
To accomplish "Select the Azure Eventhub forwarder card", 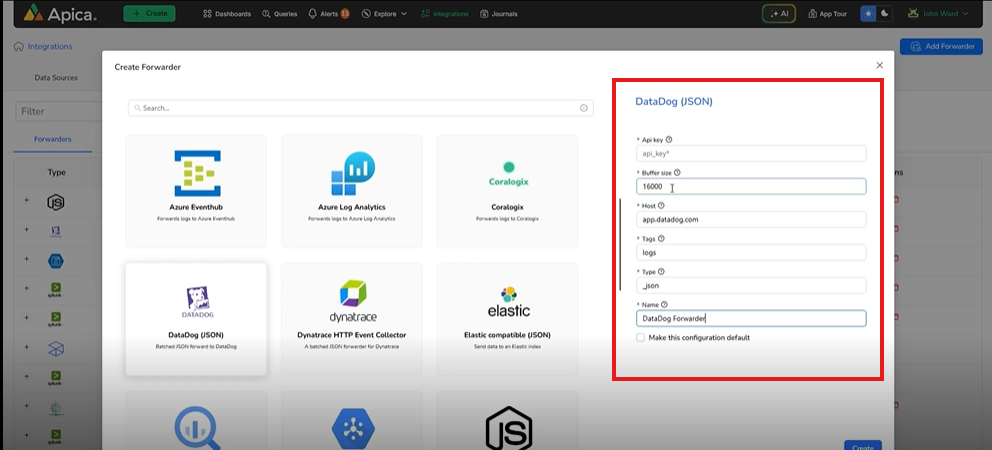I will pos(196,190).
